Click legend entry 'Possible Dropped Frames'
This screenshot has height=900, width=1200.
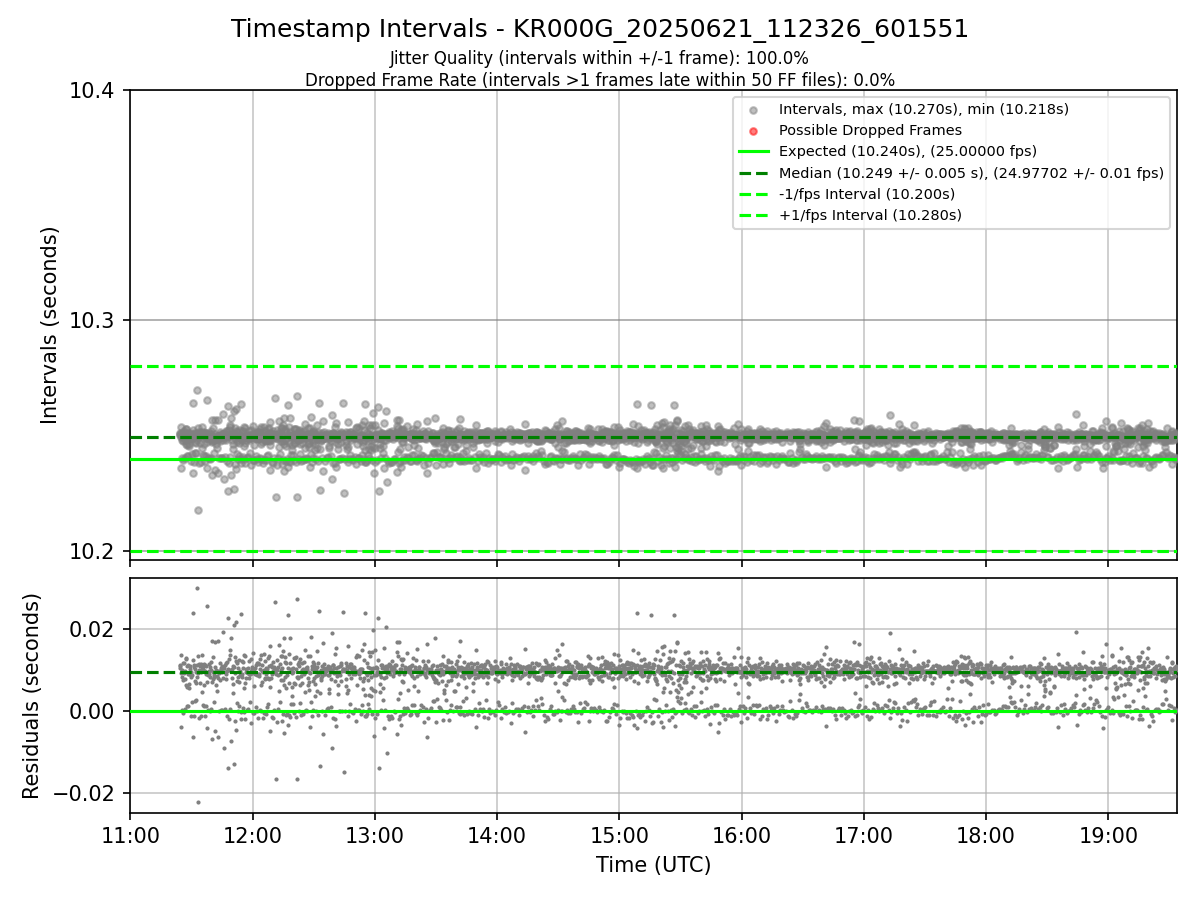(x=870, y=130)
